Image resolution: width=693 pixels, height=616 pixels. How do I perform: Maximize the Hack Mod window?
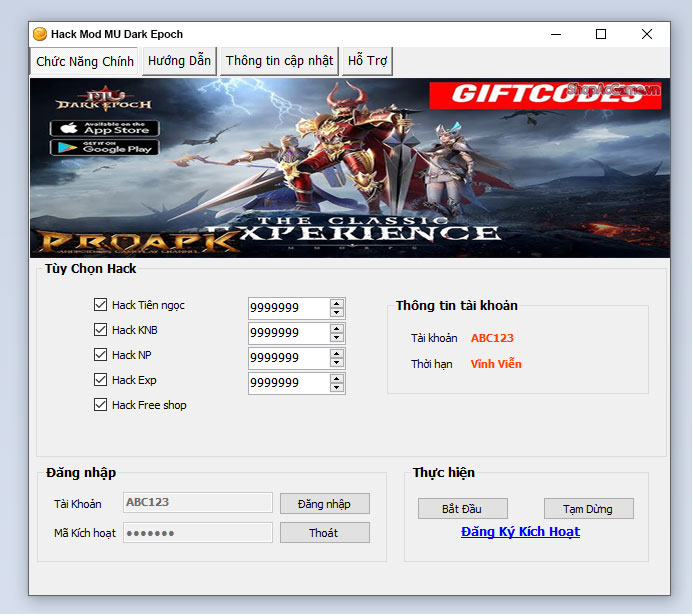coord(601,34)
